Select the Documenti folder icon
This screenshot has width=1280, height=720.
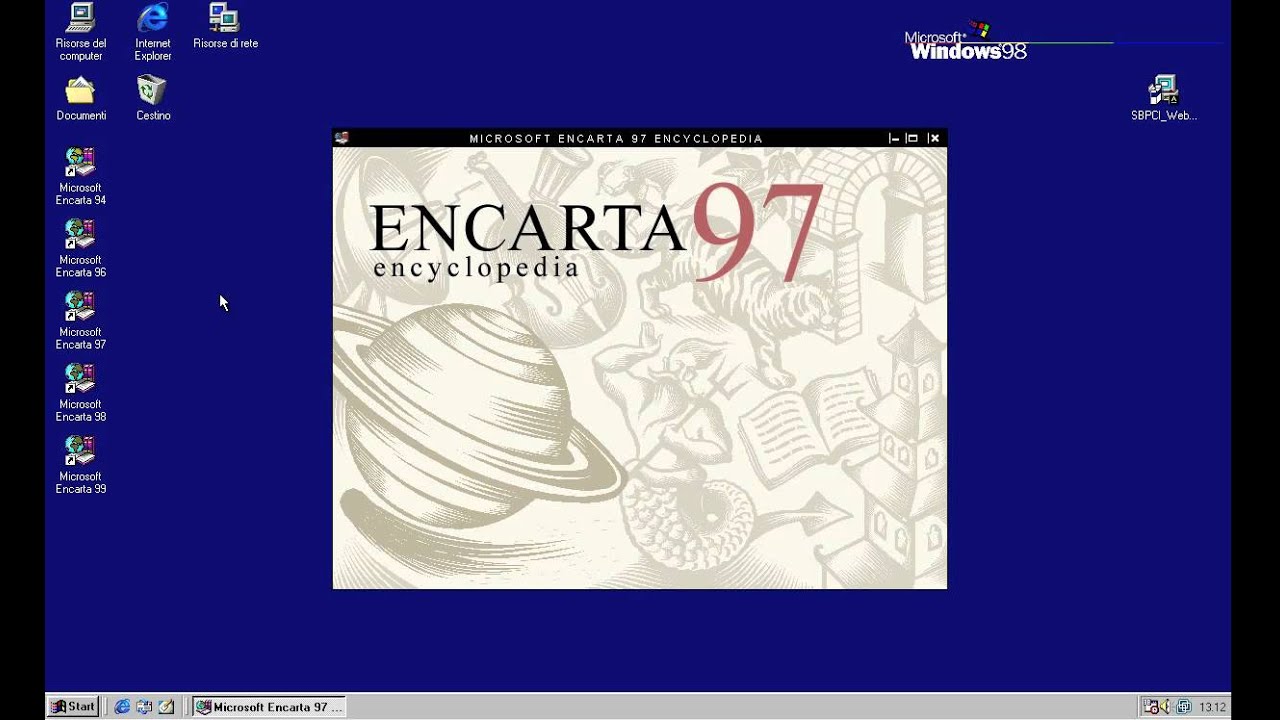tap(80, 98)
